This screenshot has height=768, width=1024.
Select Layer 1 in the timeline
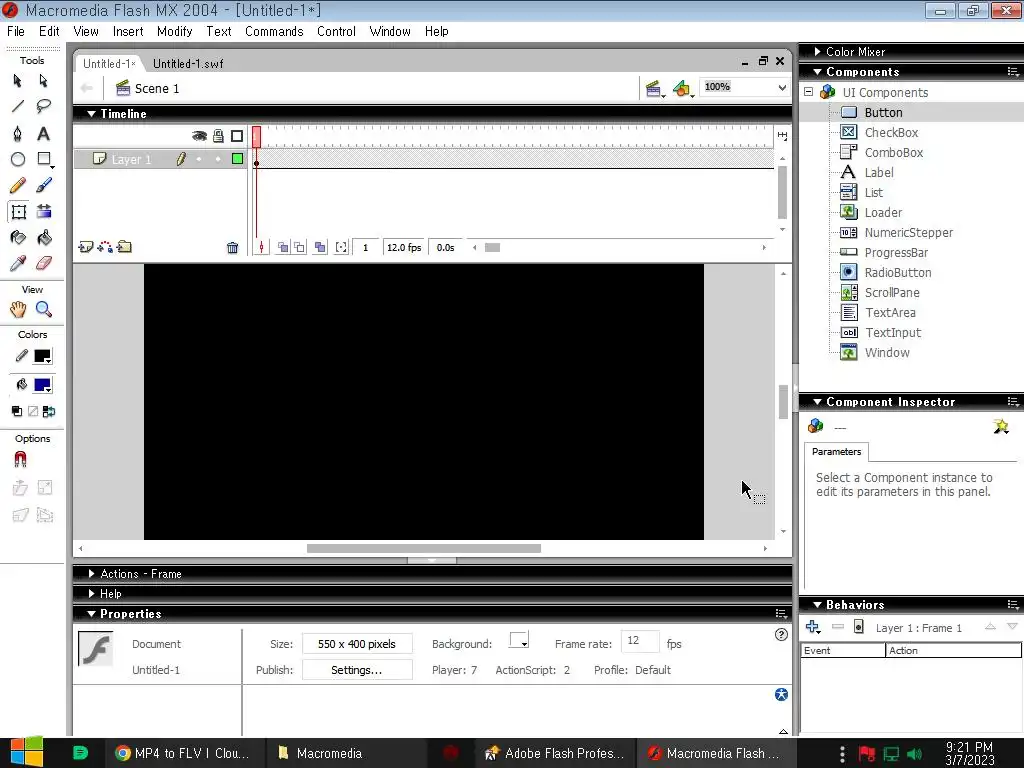(131, 159)
